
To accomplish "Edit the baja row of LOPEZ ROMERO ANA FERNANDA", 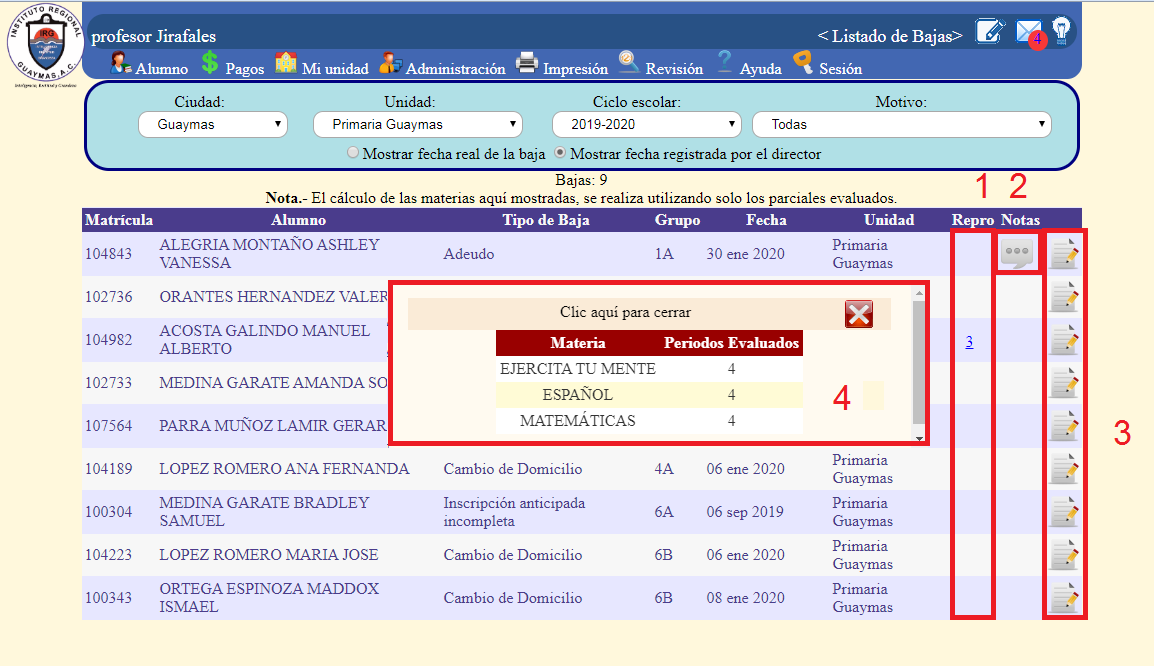I will coord(1063,469).
